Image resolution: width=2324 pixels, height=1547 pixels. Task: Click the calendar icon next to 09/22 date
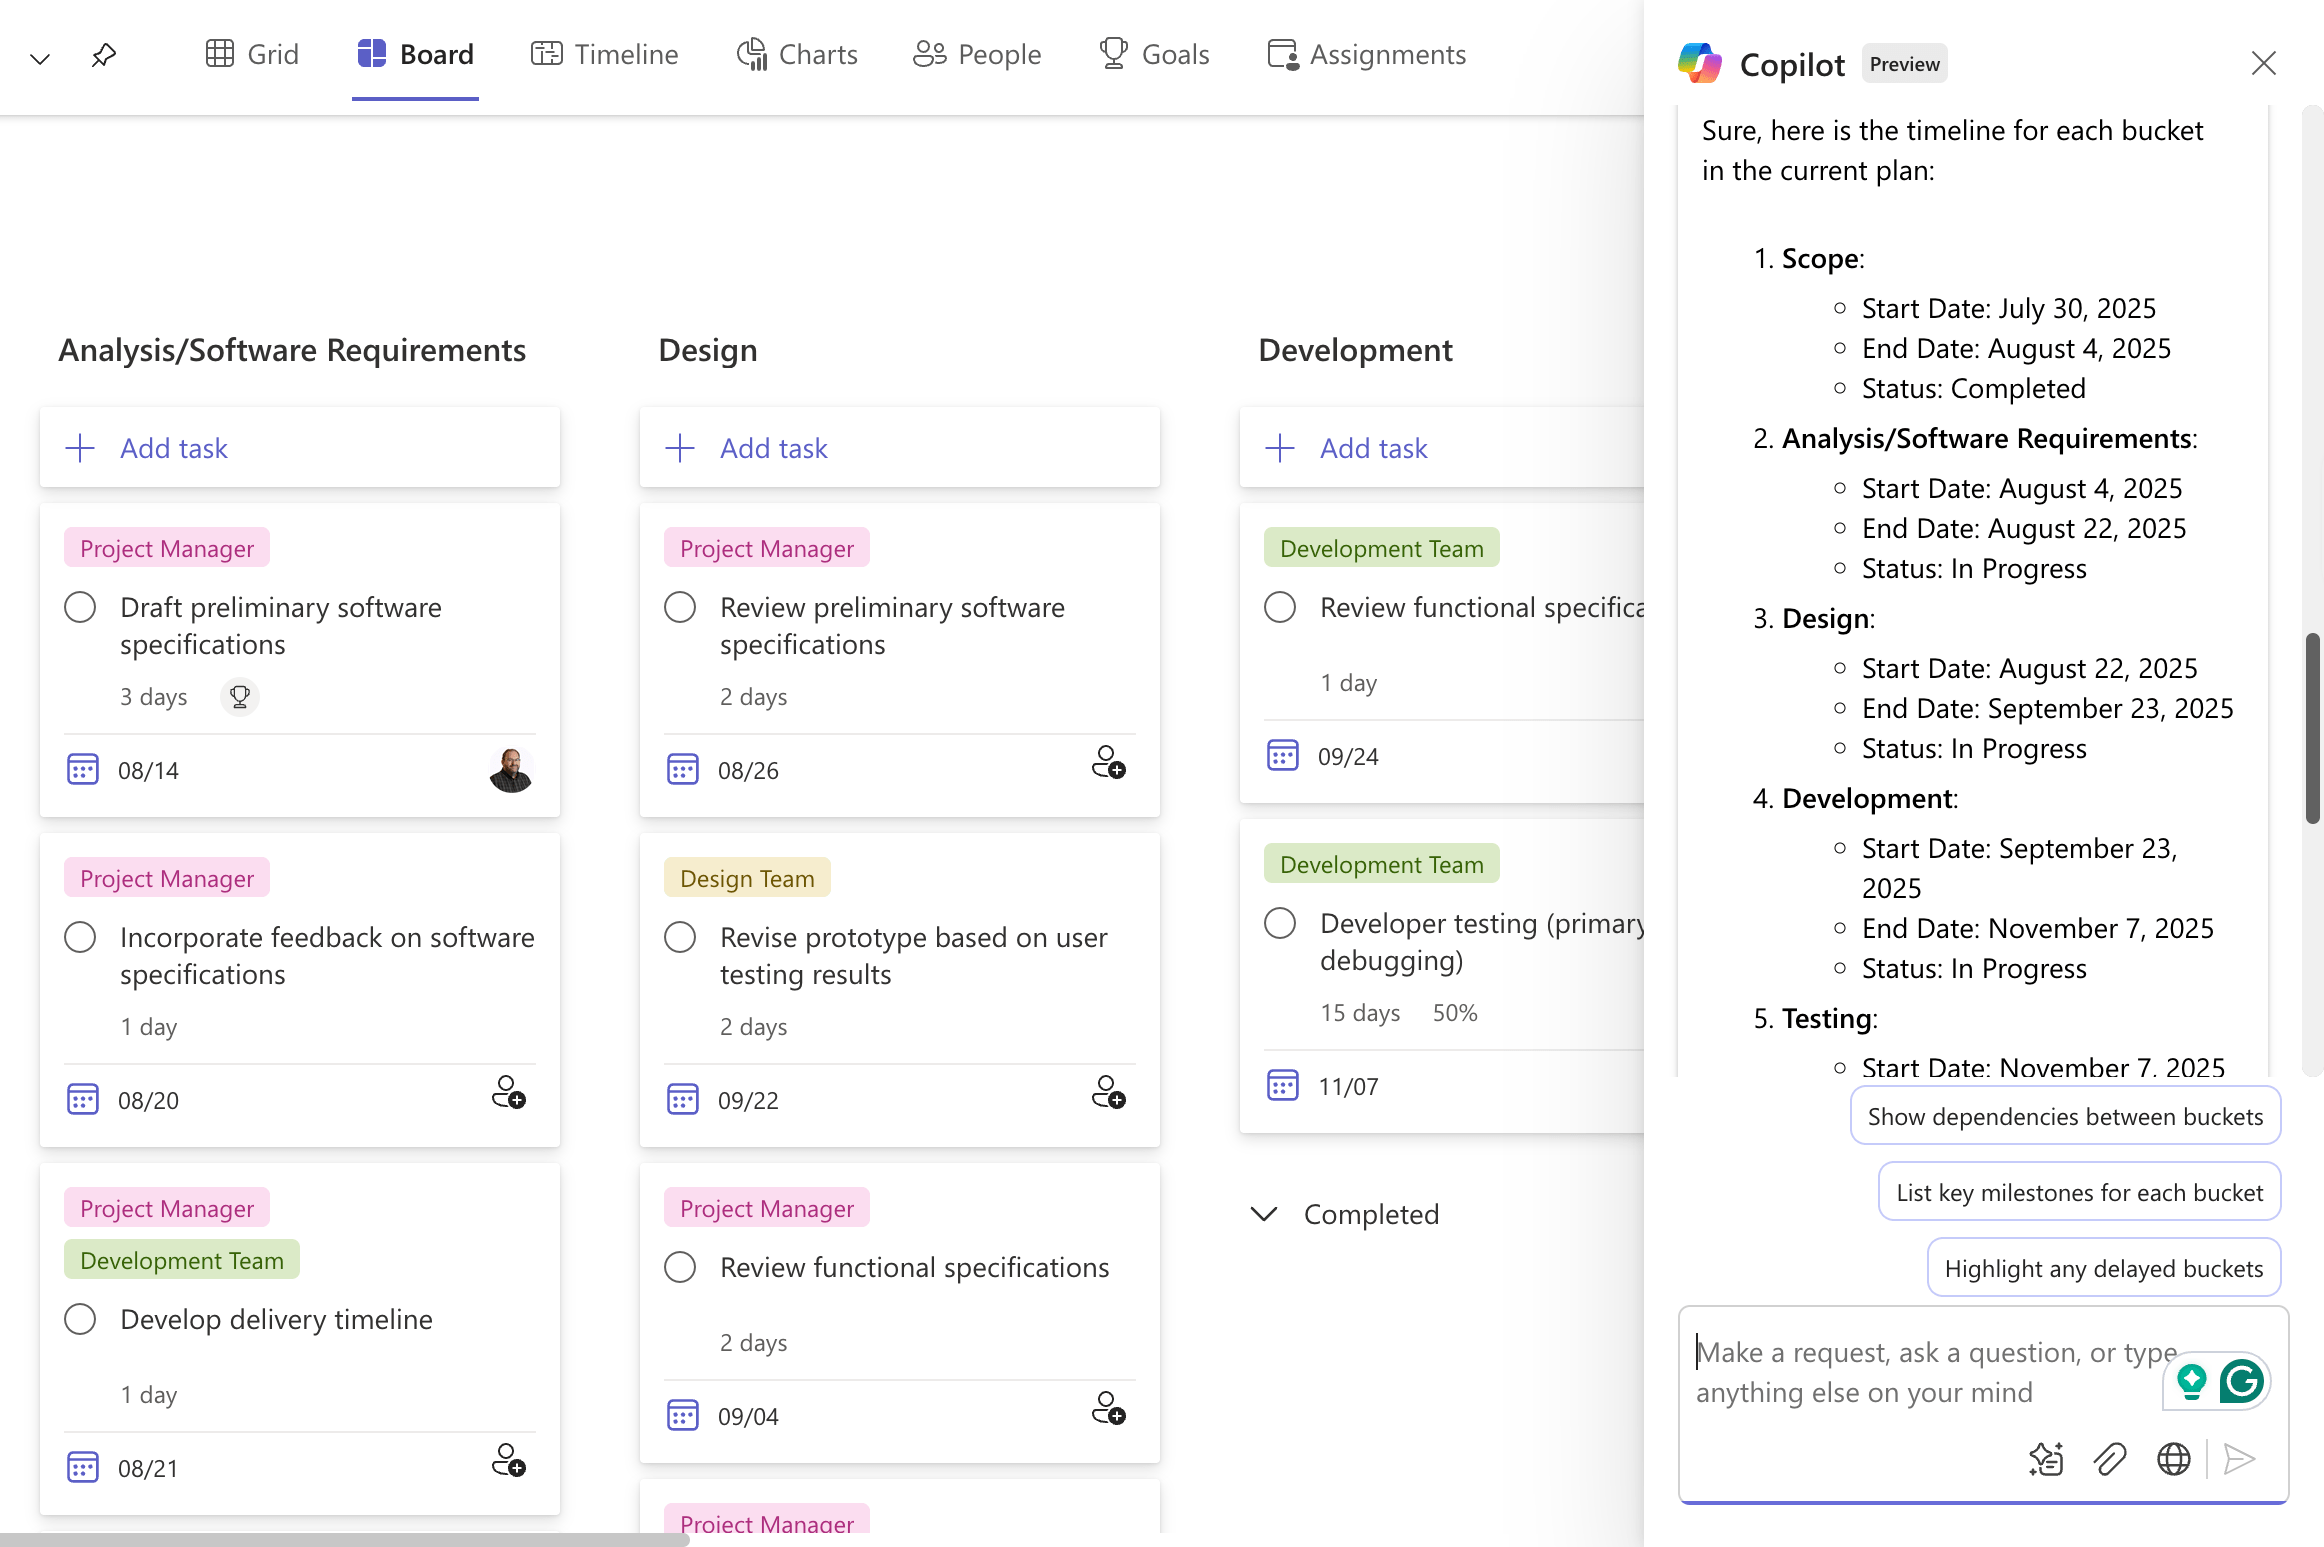coord(683,1100)
